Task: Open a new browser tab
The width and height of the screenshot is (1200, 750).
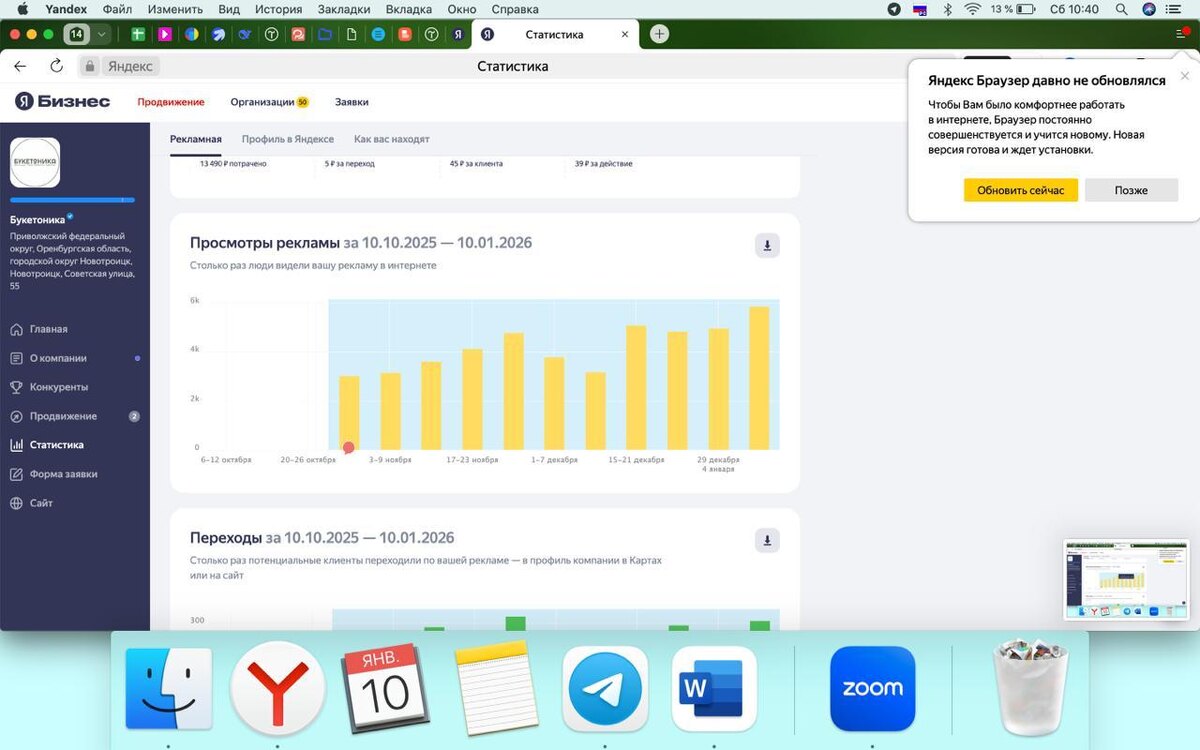Action: 659,34
